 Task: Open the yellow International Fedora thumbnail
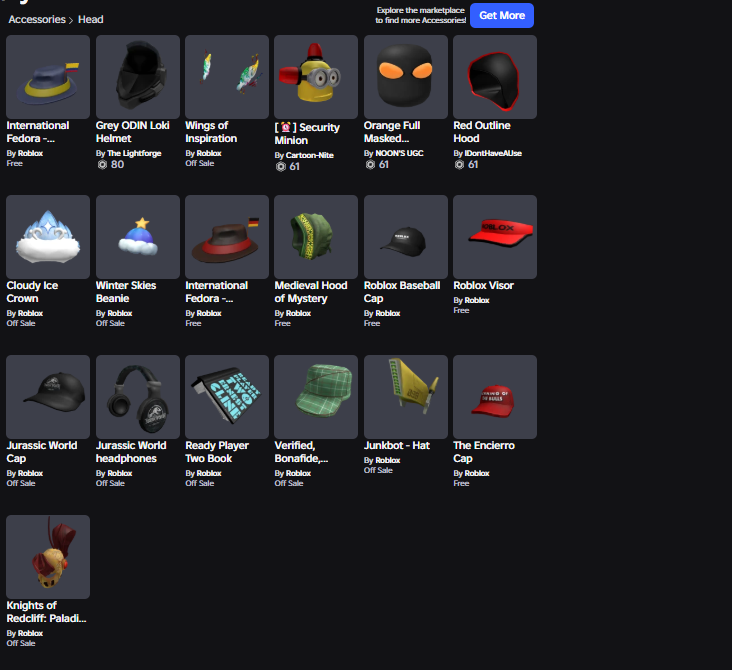pos(48,77)
